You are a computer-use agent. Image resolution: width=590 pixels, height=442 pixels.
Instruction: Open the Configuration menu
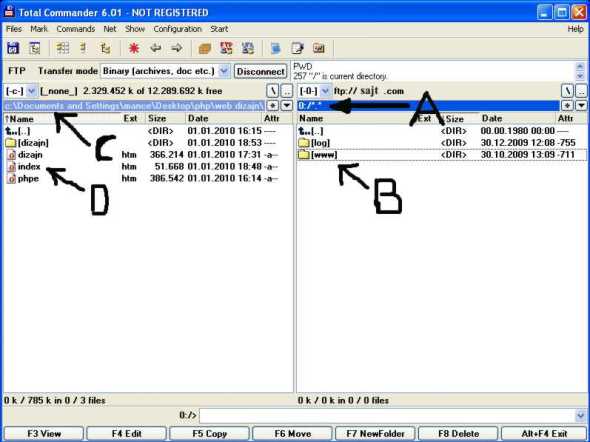point(178,29)
